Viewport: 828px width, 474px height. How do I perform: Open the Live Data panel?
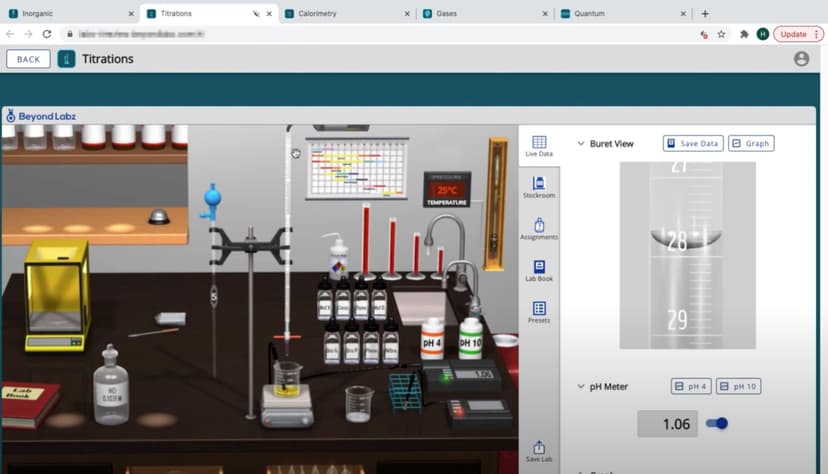[539, 146]
